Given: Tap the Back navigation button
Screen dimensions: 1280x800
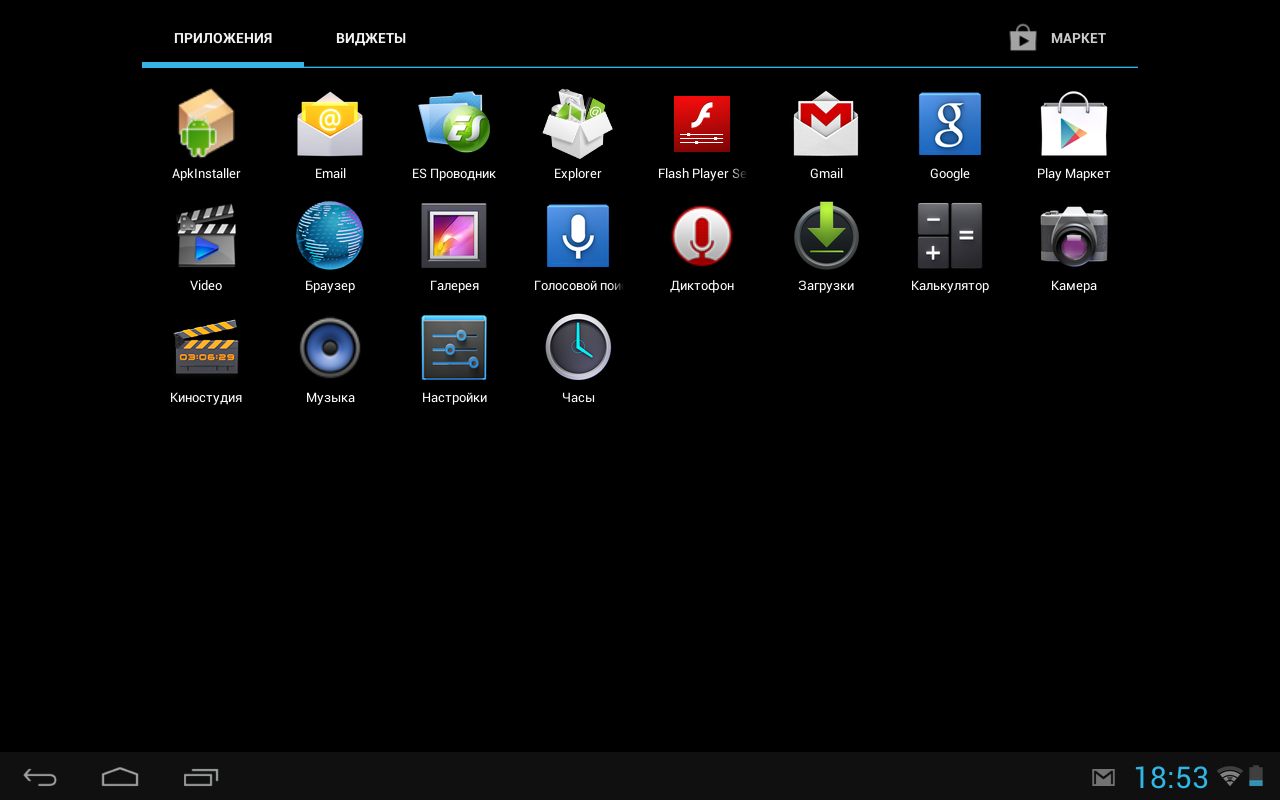Looking at the screenshot, I should coord(40,777).
